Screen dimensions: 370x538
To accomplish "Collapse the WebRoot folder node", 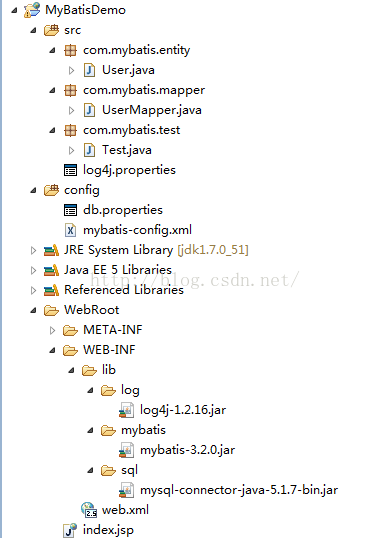I will 33,311.
